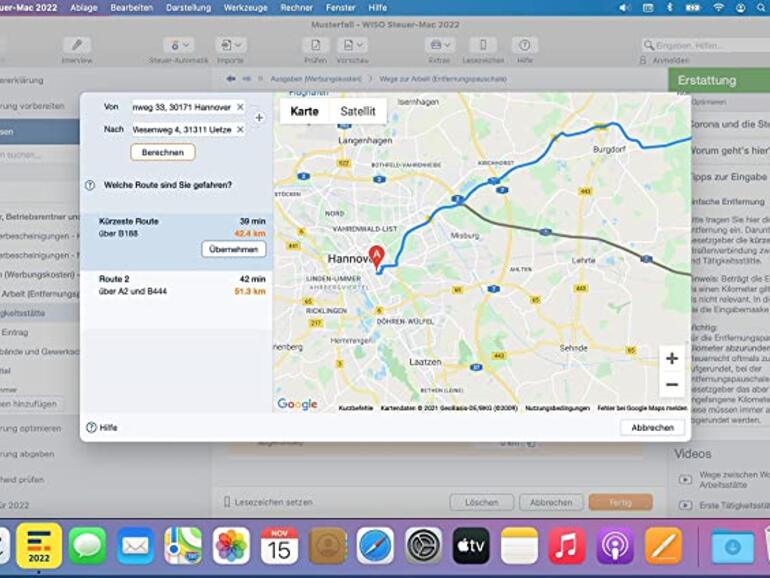This screenshot has height=578, width=770.
Task: Open the Extras dropdown
Action: pyautogui.click(x=440, y=46)
